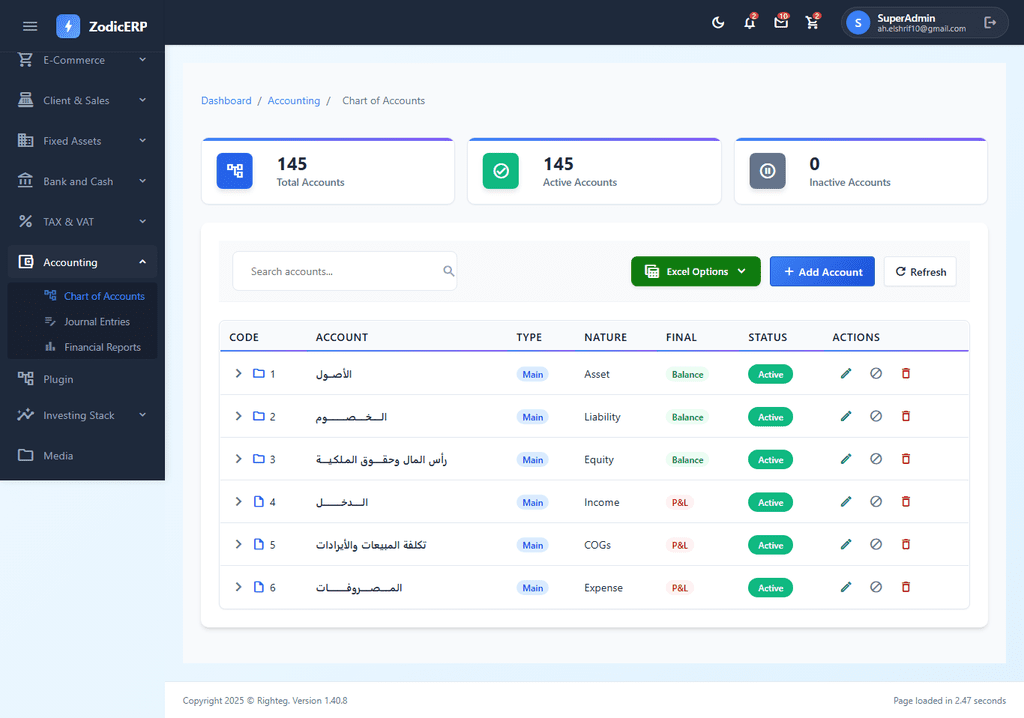Screen dimensions: 1024x718
Task: Open the Excel Options dropdown
Action: tap(695, 272)
